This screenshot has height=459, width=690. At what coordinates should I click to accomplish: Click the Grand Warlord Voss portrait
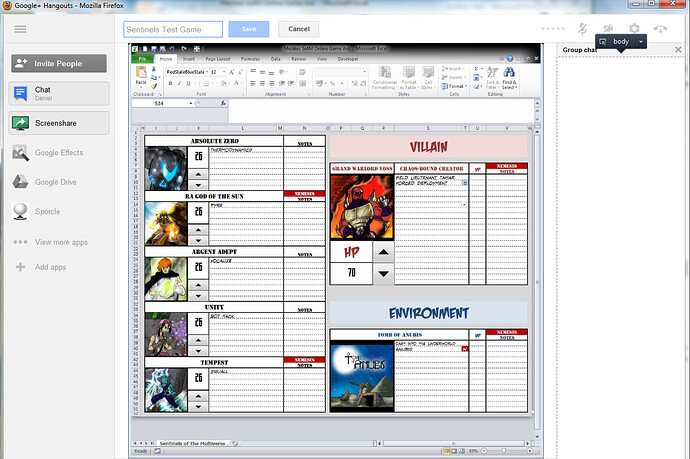362,207
